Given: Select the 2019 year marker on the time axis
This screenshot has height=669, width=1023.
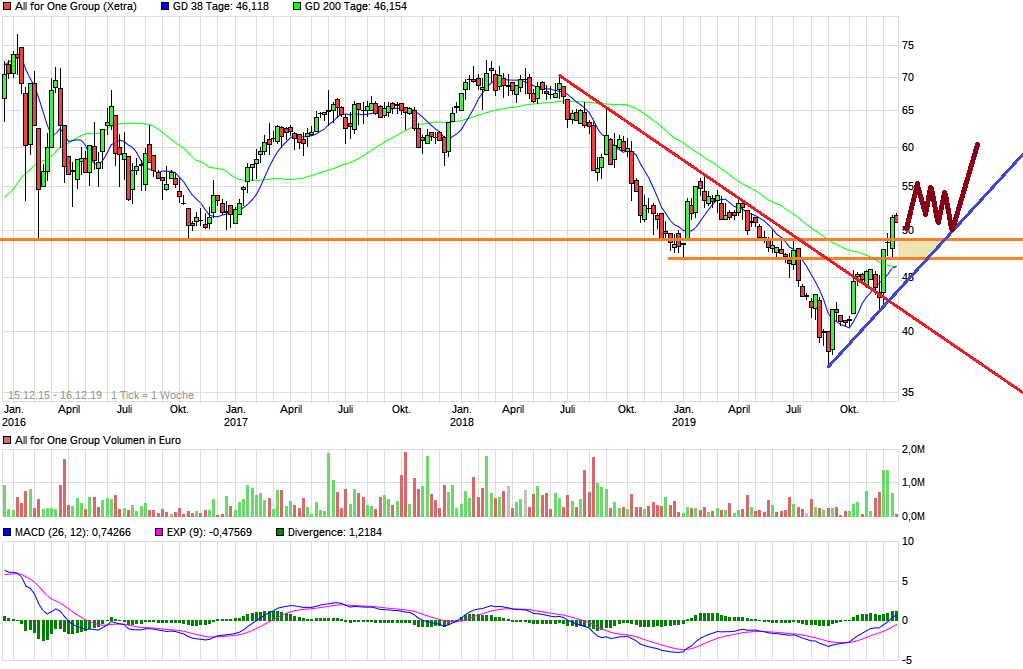Looking at the screenshot, I should point(683,422).
